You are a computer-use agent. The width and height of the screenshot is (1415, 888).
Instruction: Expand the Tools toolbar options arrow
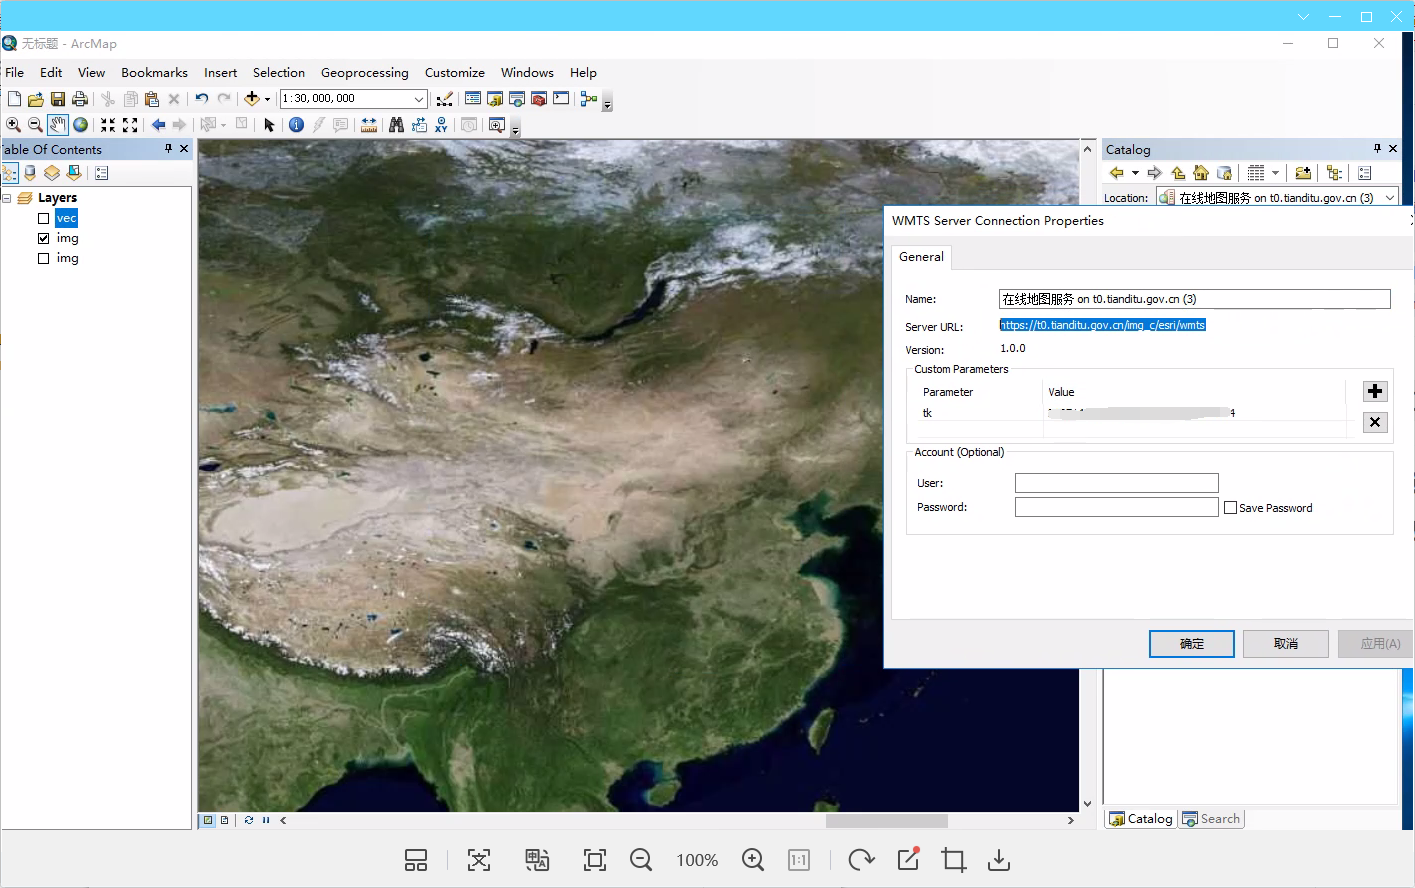[515, 129]
